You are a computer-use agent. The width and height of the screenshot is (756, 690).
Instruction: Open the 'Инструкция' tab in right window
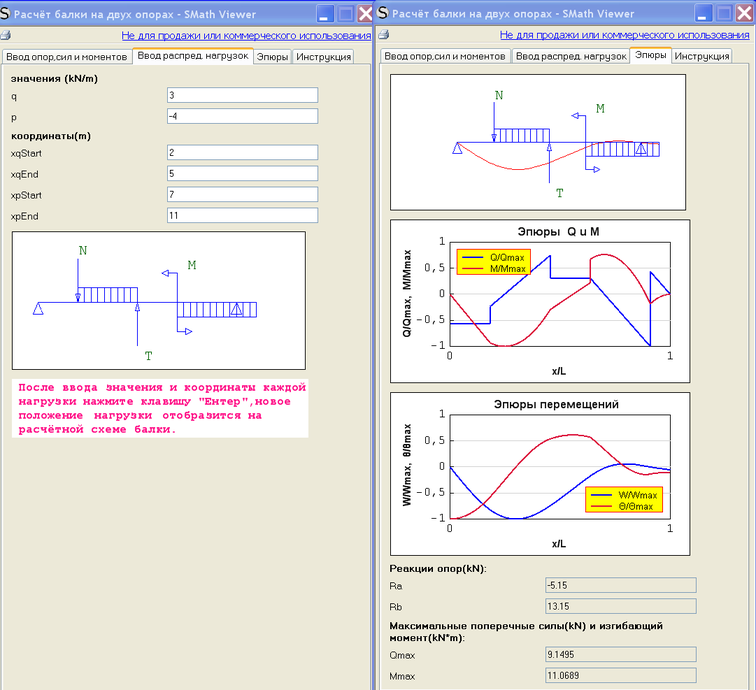tap(701, 57)
